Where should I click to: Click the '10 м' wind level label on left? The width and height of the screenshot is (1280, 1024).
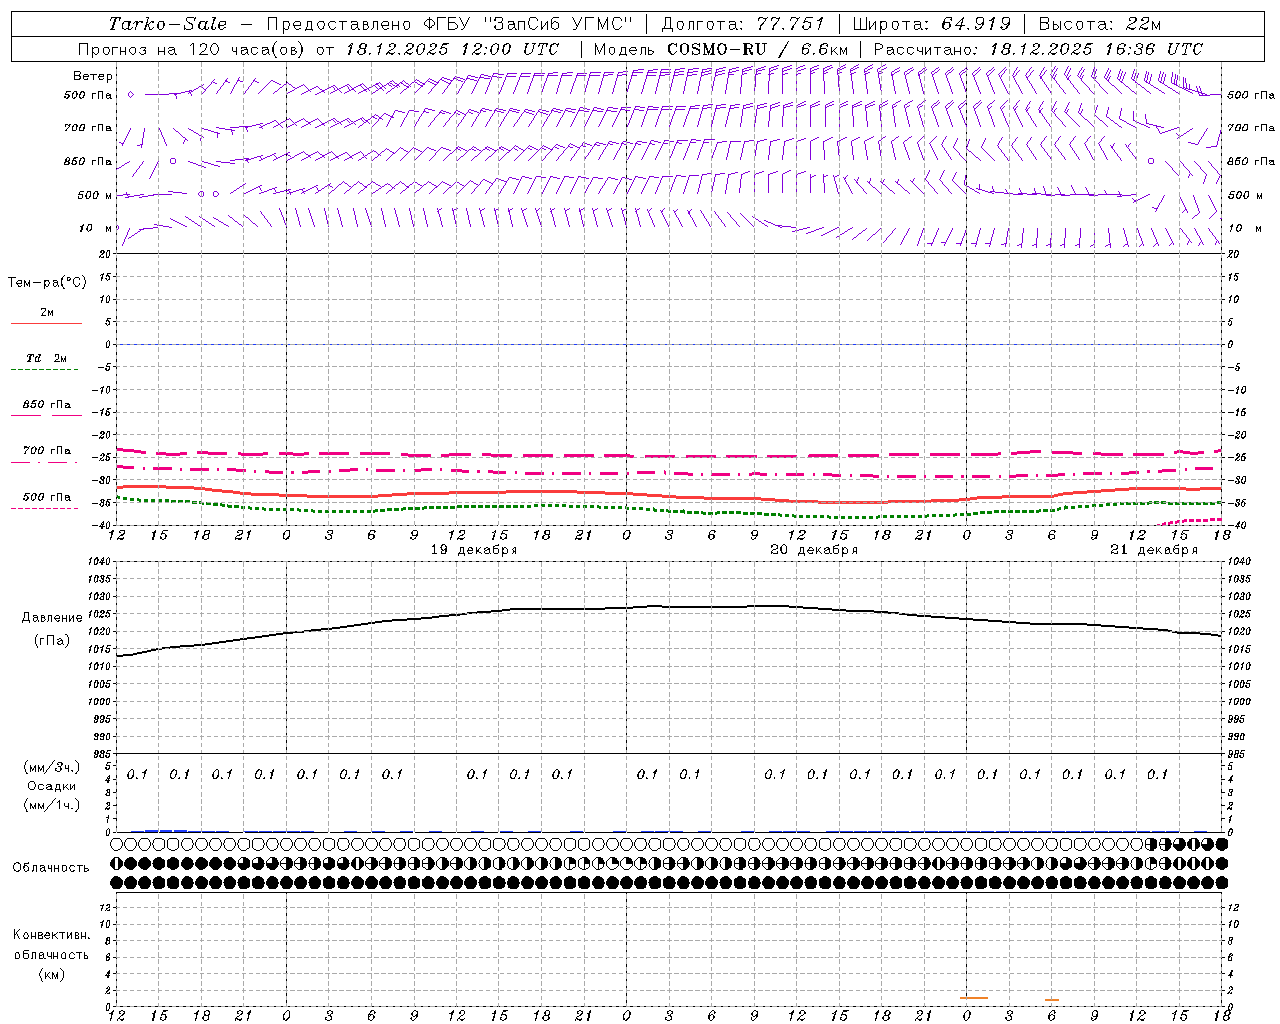click(x=96, y=228)
